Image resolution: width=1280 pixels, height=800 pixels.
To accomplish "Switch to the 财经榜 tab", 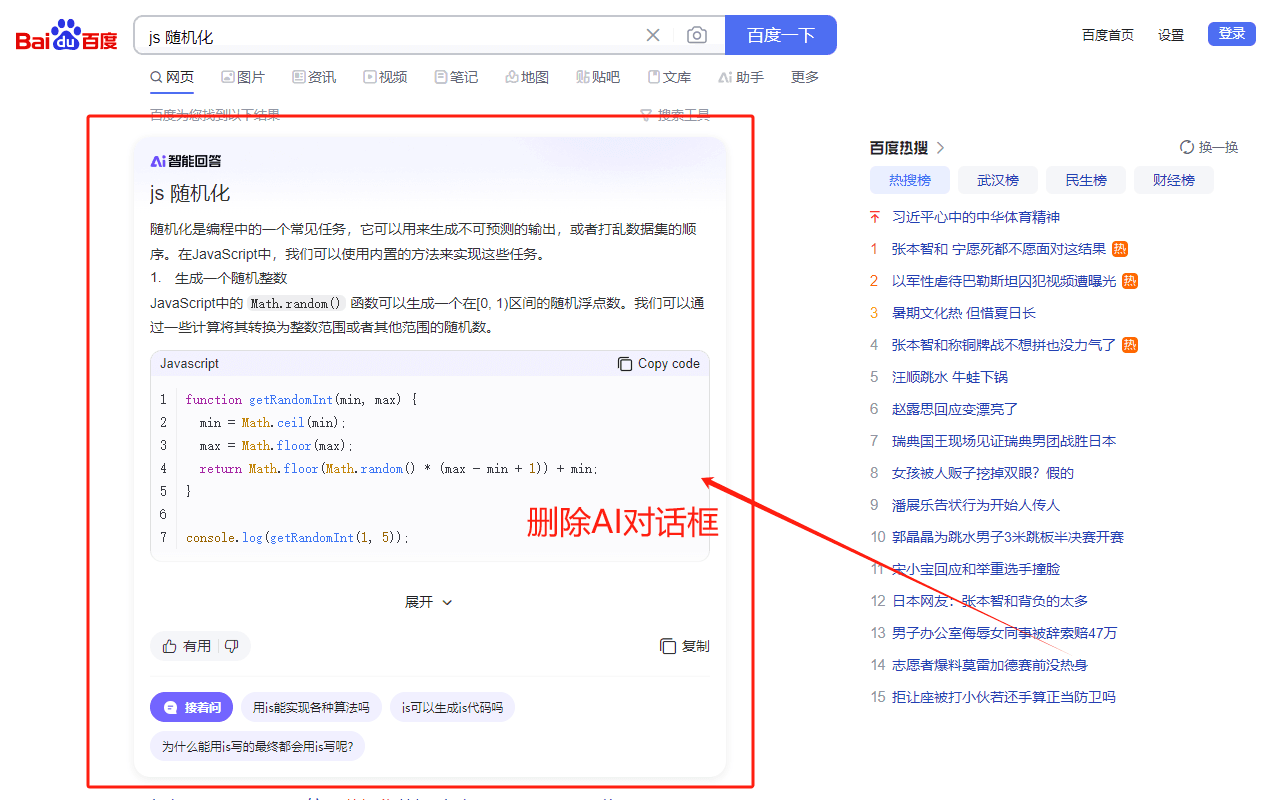I will tap(1174, 180).
